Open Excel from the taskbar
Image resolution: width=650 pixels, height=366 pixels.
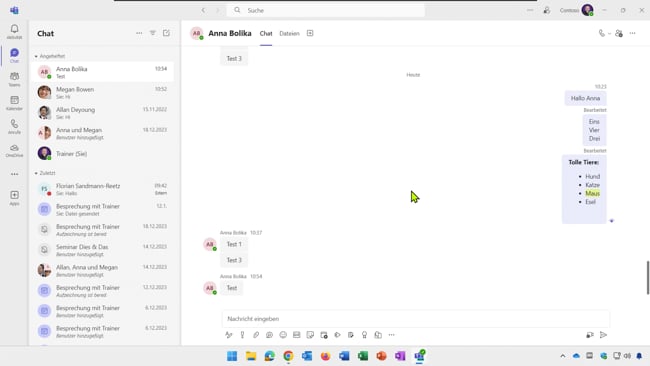[x=363, y=356]
